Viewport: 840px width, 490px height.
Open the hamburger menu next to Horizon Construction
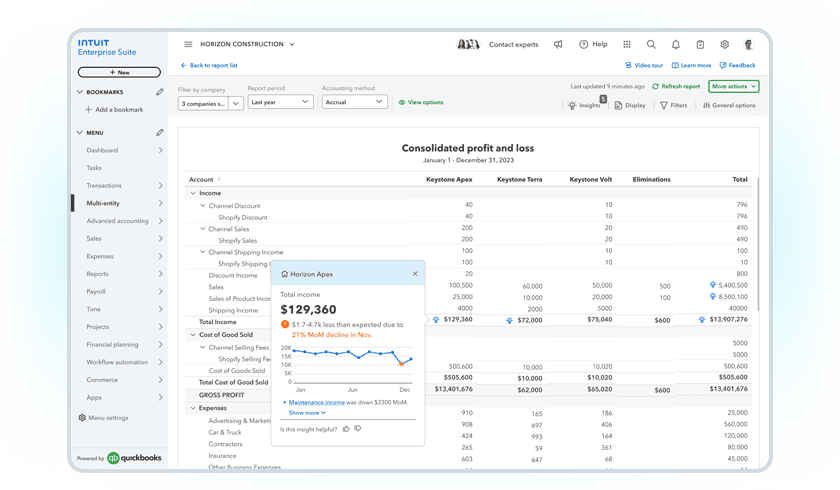click(x=188, y=44)
